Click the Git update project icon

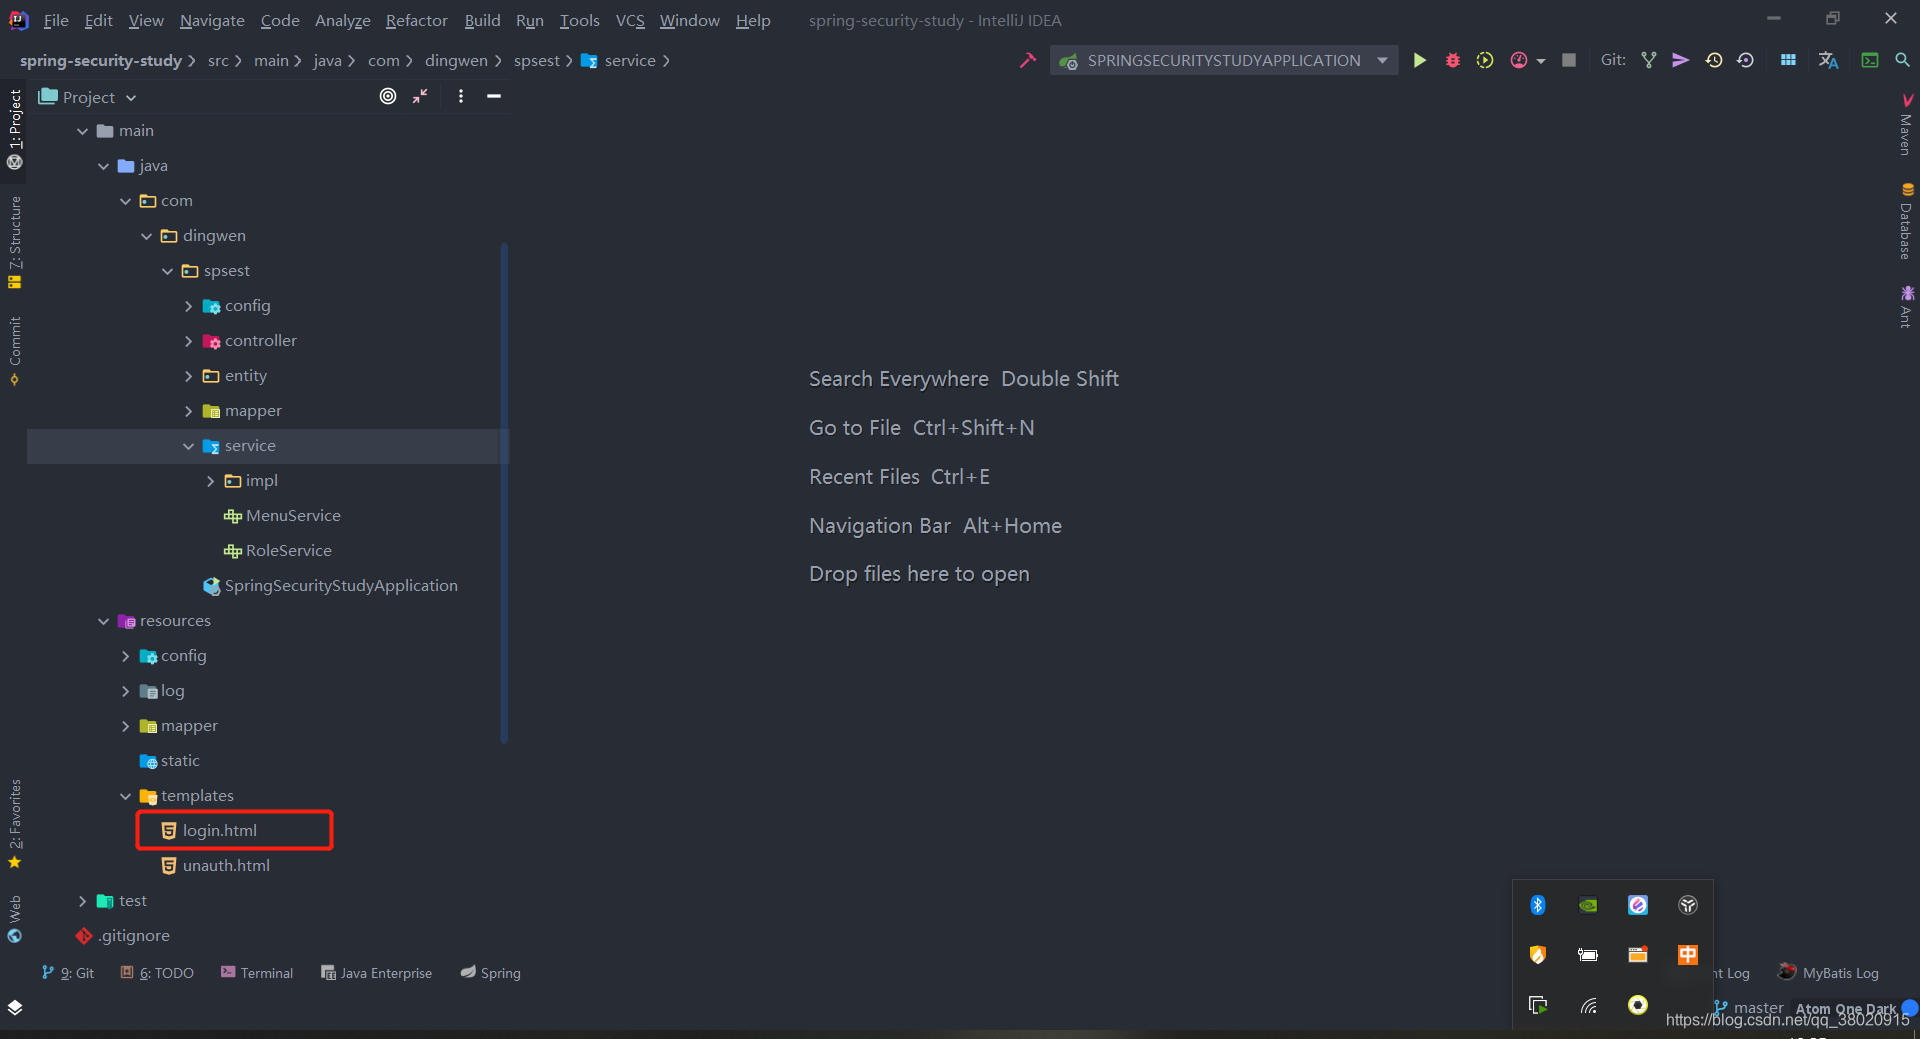(x=1649, y=61)
